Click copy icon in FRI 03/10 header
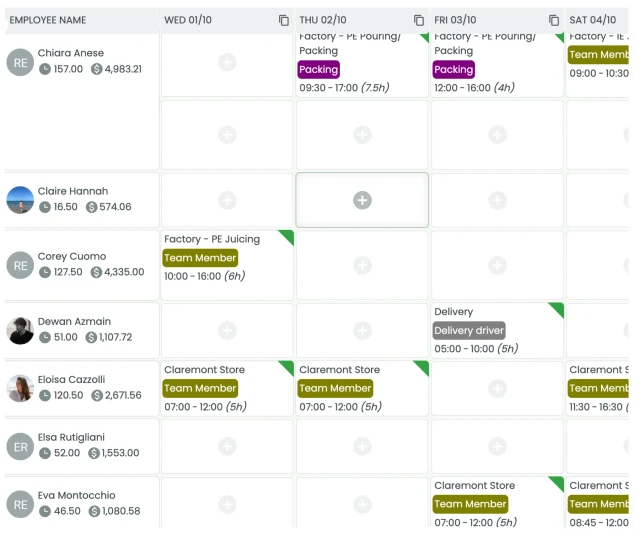Image resolution: width=640 pixels, height=538 pixels. point(554,20)
